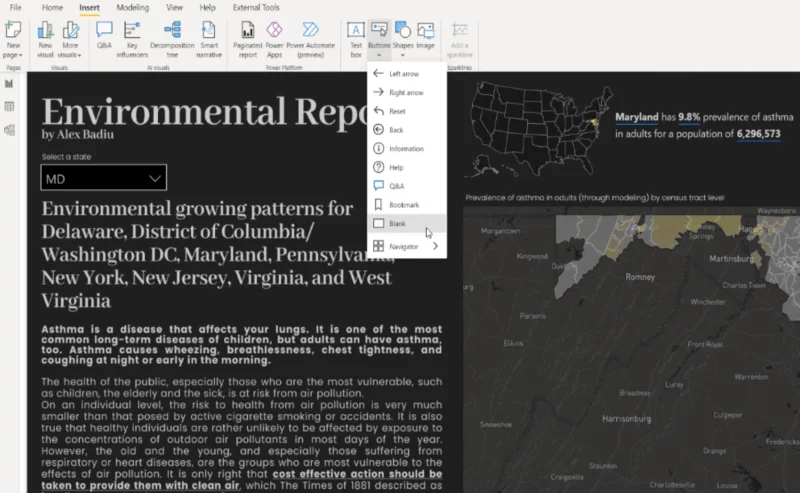Choose Left arrow button option
The height and width of the screenshot is (493, 800).
coord(407,73)
